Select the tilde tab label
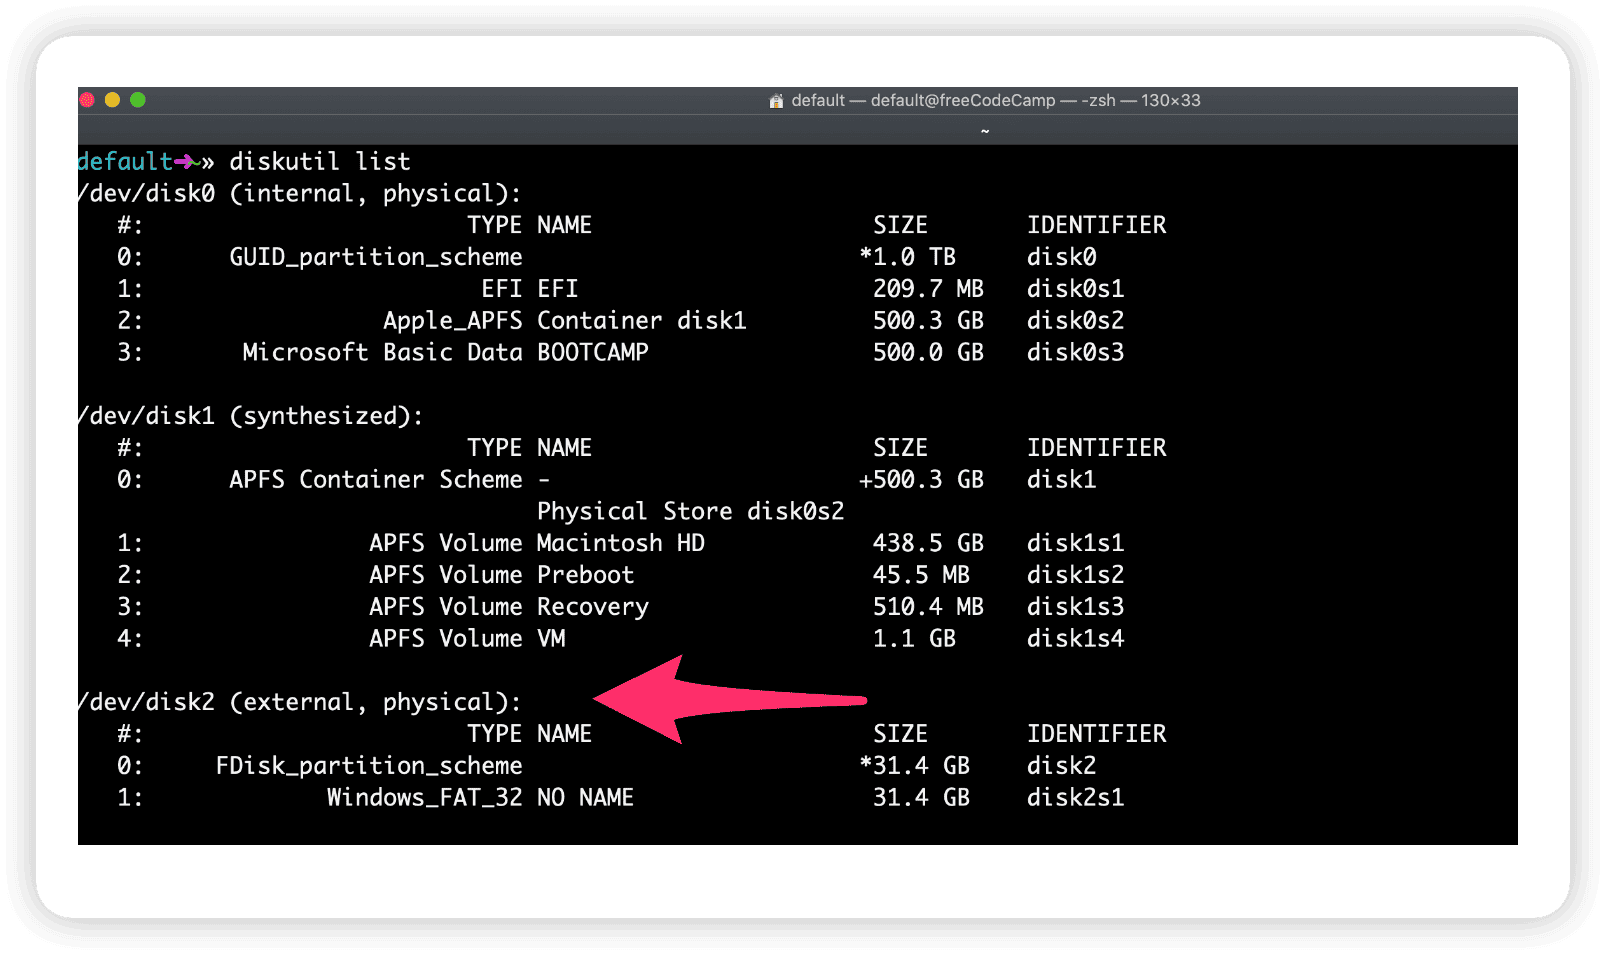 coord(985,131)
